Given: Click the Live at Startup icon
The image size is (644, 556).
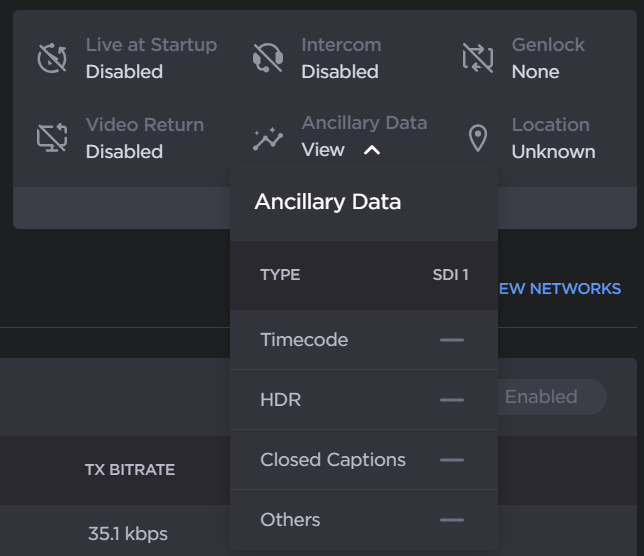Looking at the screenshot, I should pyautogui.click(x=52, y=58).
